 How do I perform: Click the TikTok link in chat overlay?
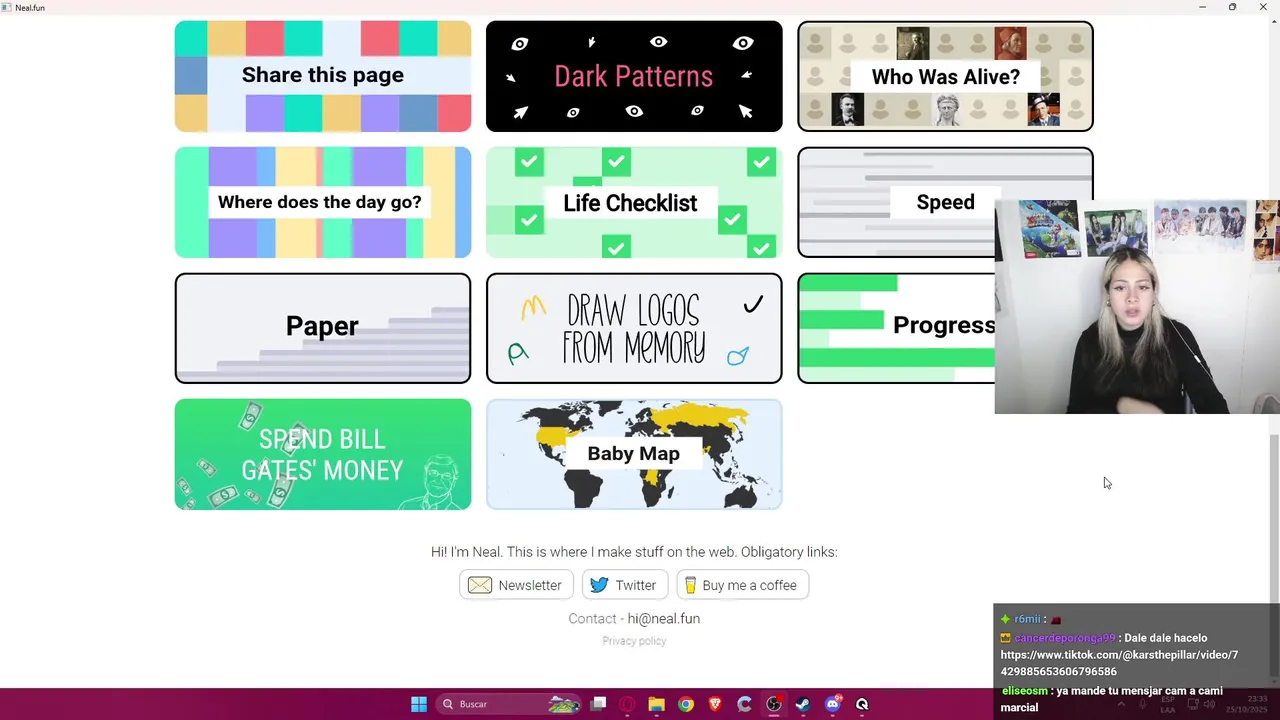(1119, 663)
